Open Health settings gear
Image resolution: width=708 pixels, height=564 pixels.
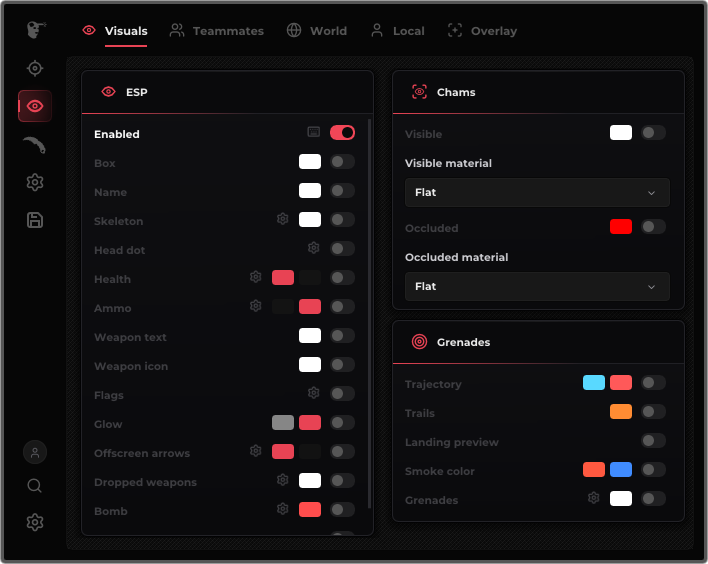256,277
